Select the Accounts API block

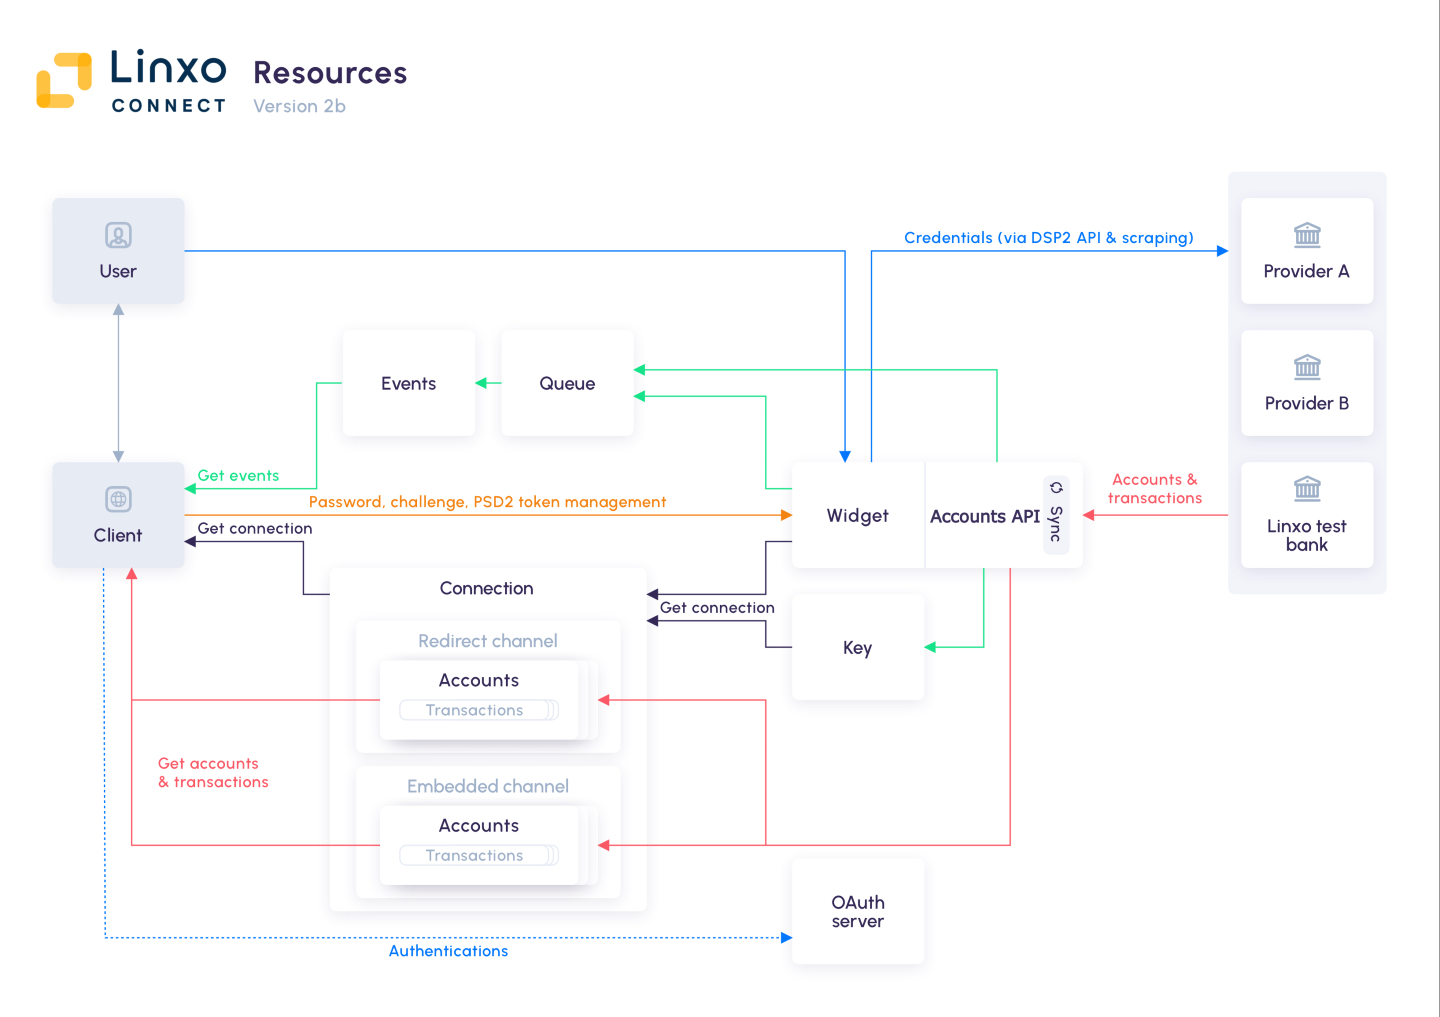coord(1004,515)
